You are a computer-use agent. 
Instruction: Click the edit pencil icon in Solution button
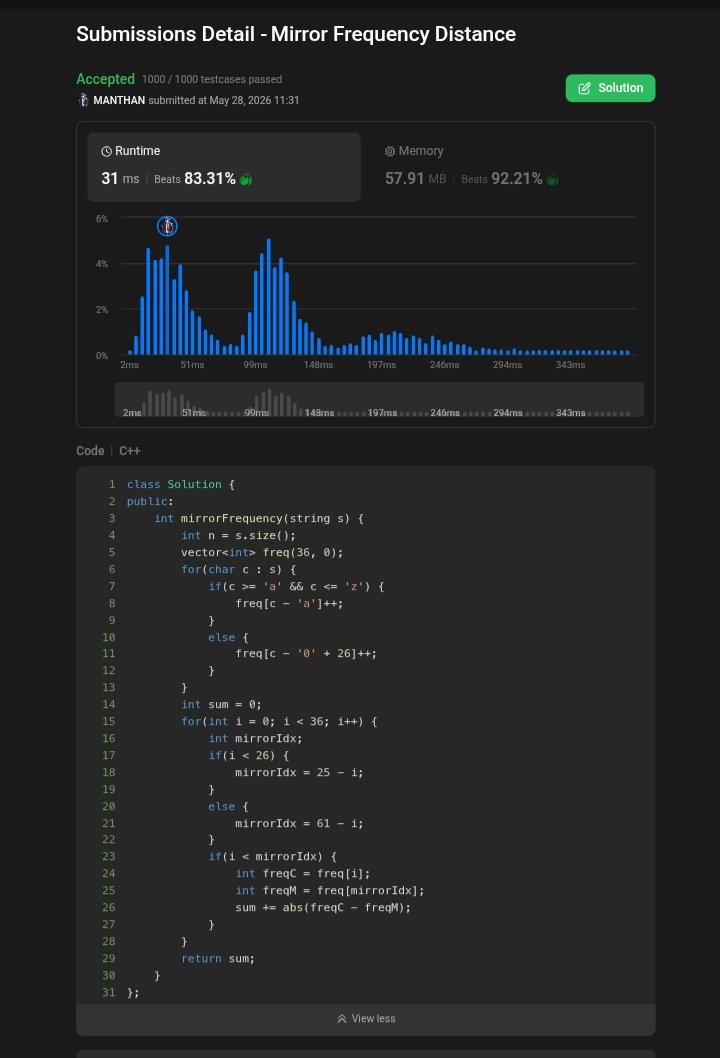click(584, 88)
